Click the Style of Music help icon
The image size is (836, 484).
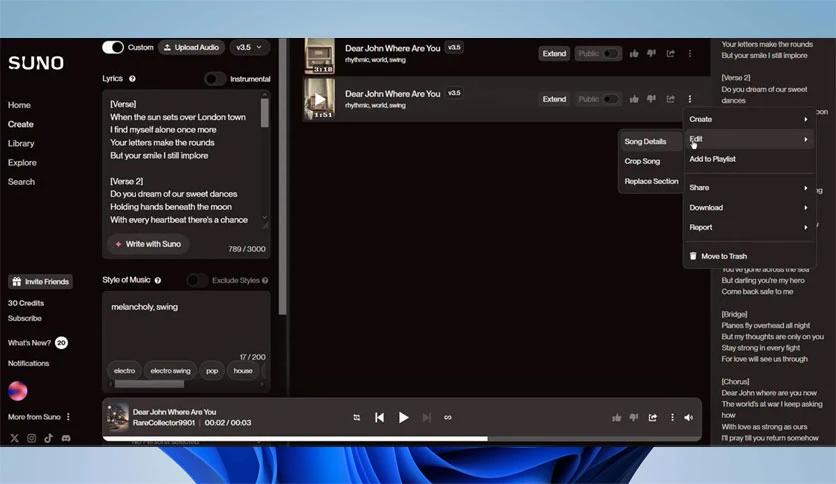pos(158,280)
